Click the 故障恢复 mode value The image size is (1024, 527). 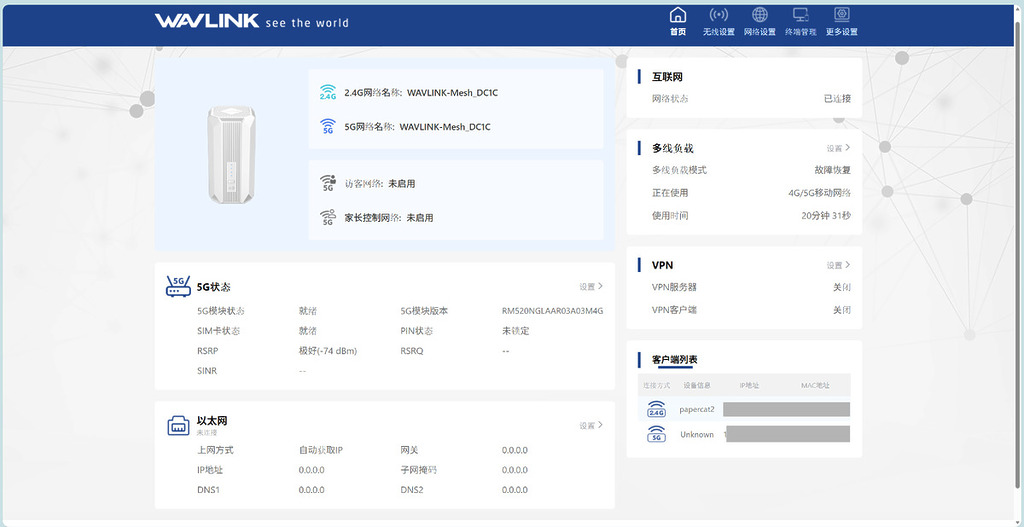(833, 170)
